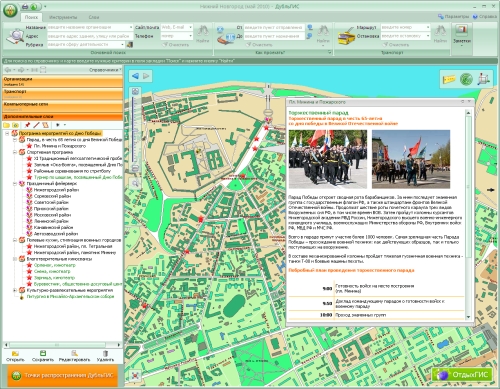
Task: Open the Маршрут number dropdown
Action: pos(428,27)
